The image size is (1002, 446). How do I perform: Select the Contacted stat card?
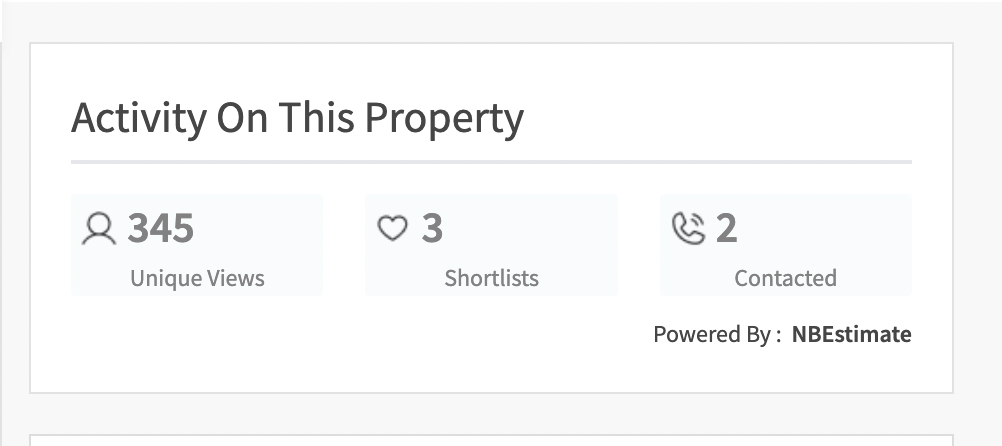786,245
